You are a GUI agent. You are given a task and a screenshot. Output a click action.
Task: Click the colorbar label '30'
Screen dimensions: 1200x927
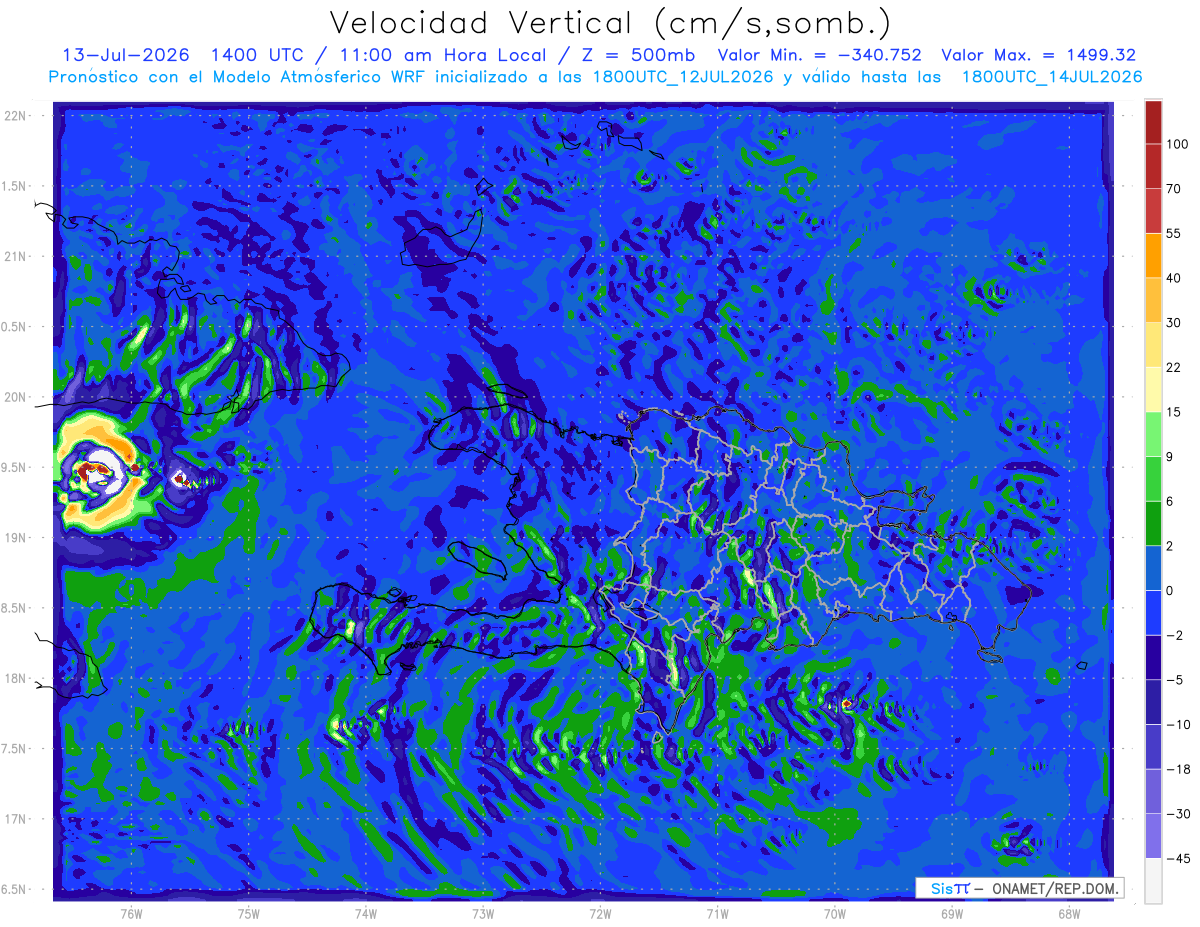click(1173, 323)
